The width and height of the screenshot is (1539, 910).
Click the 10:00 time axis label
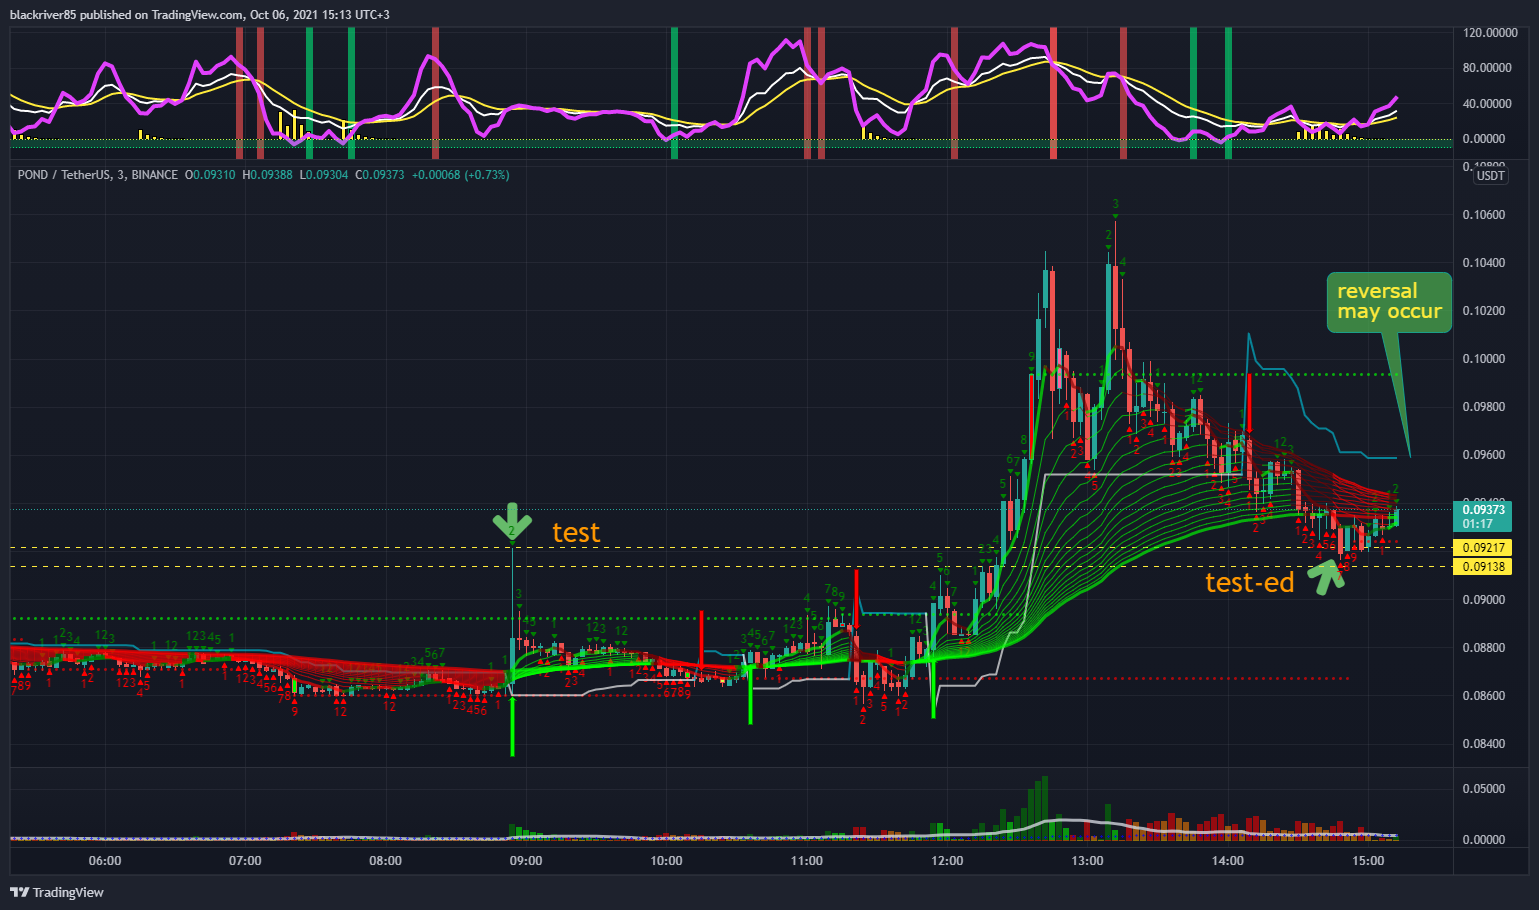coord(667,861)
